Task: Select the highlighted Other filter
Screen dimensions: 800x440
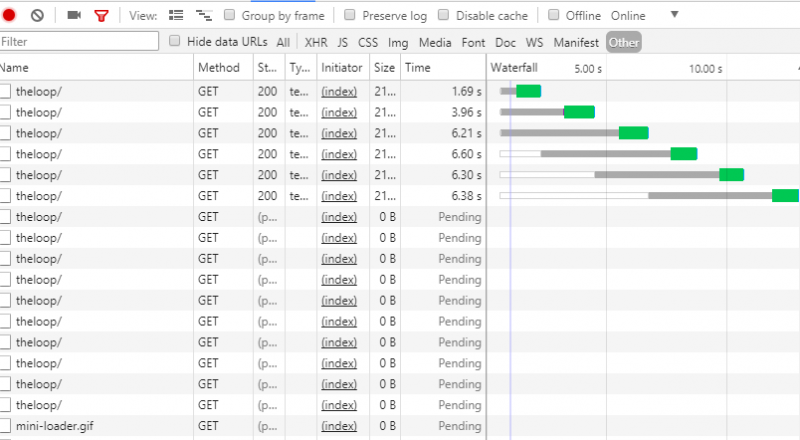Action: click(623, 42)
